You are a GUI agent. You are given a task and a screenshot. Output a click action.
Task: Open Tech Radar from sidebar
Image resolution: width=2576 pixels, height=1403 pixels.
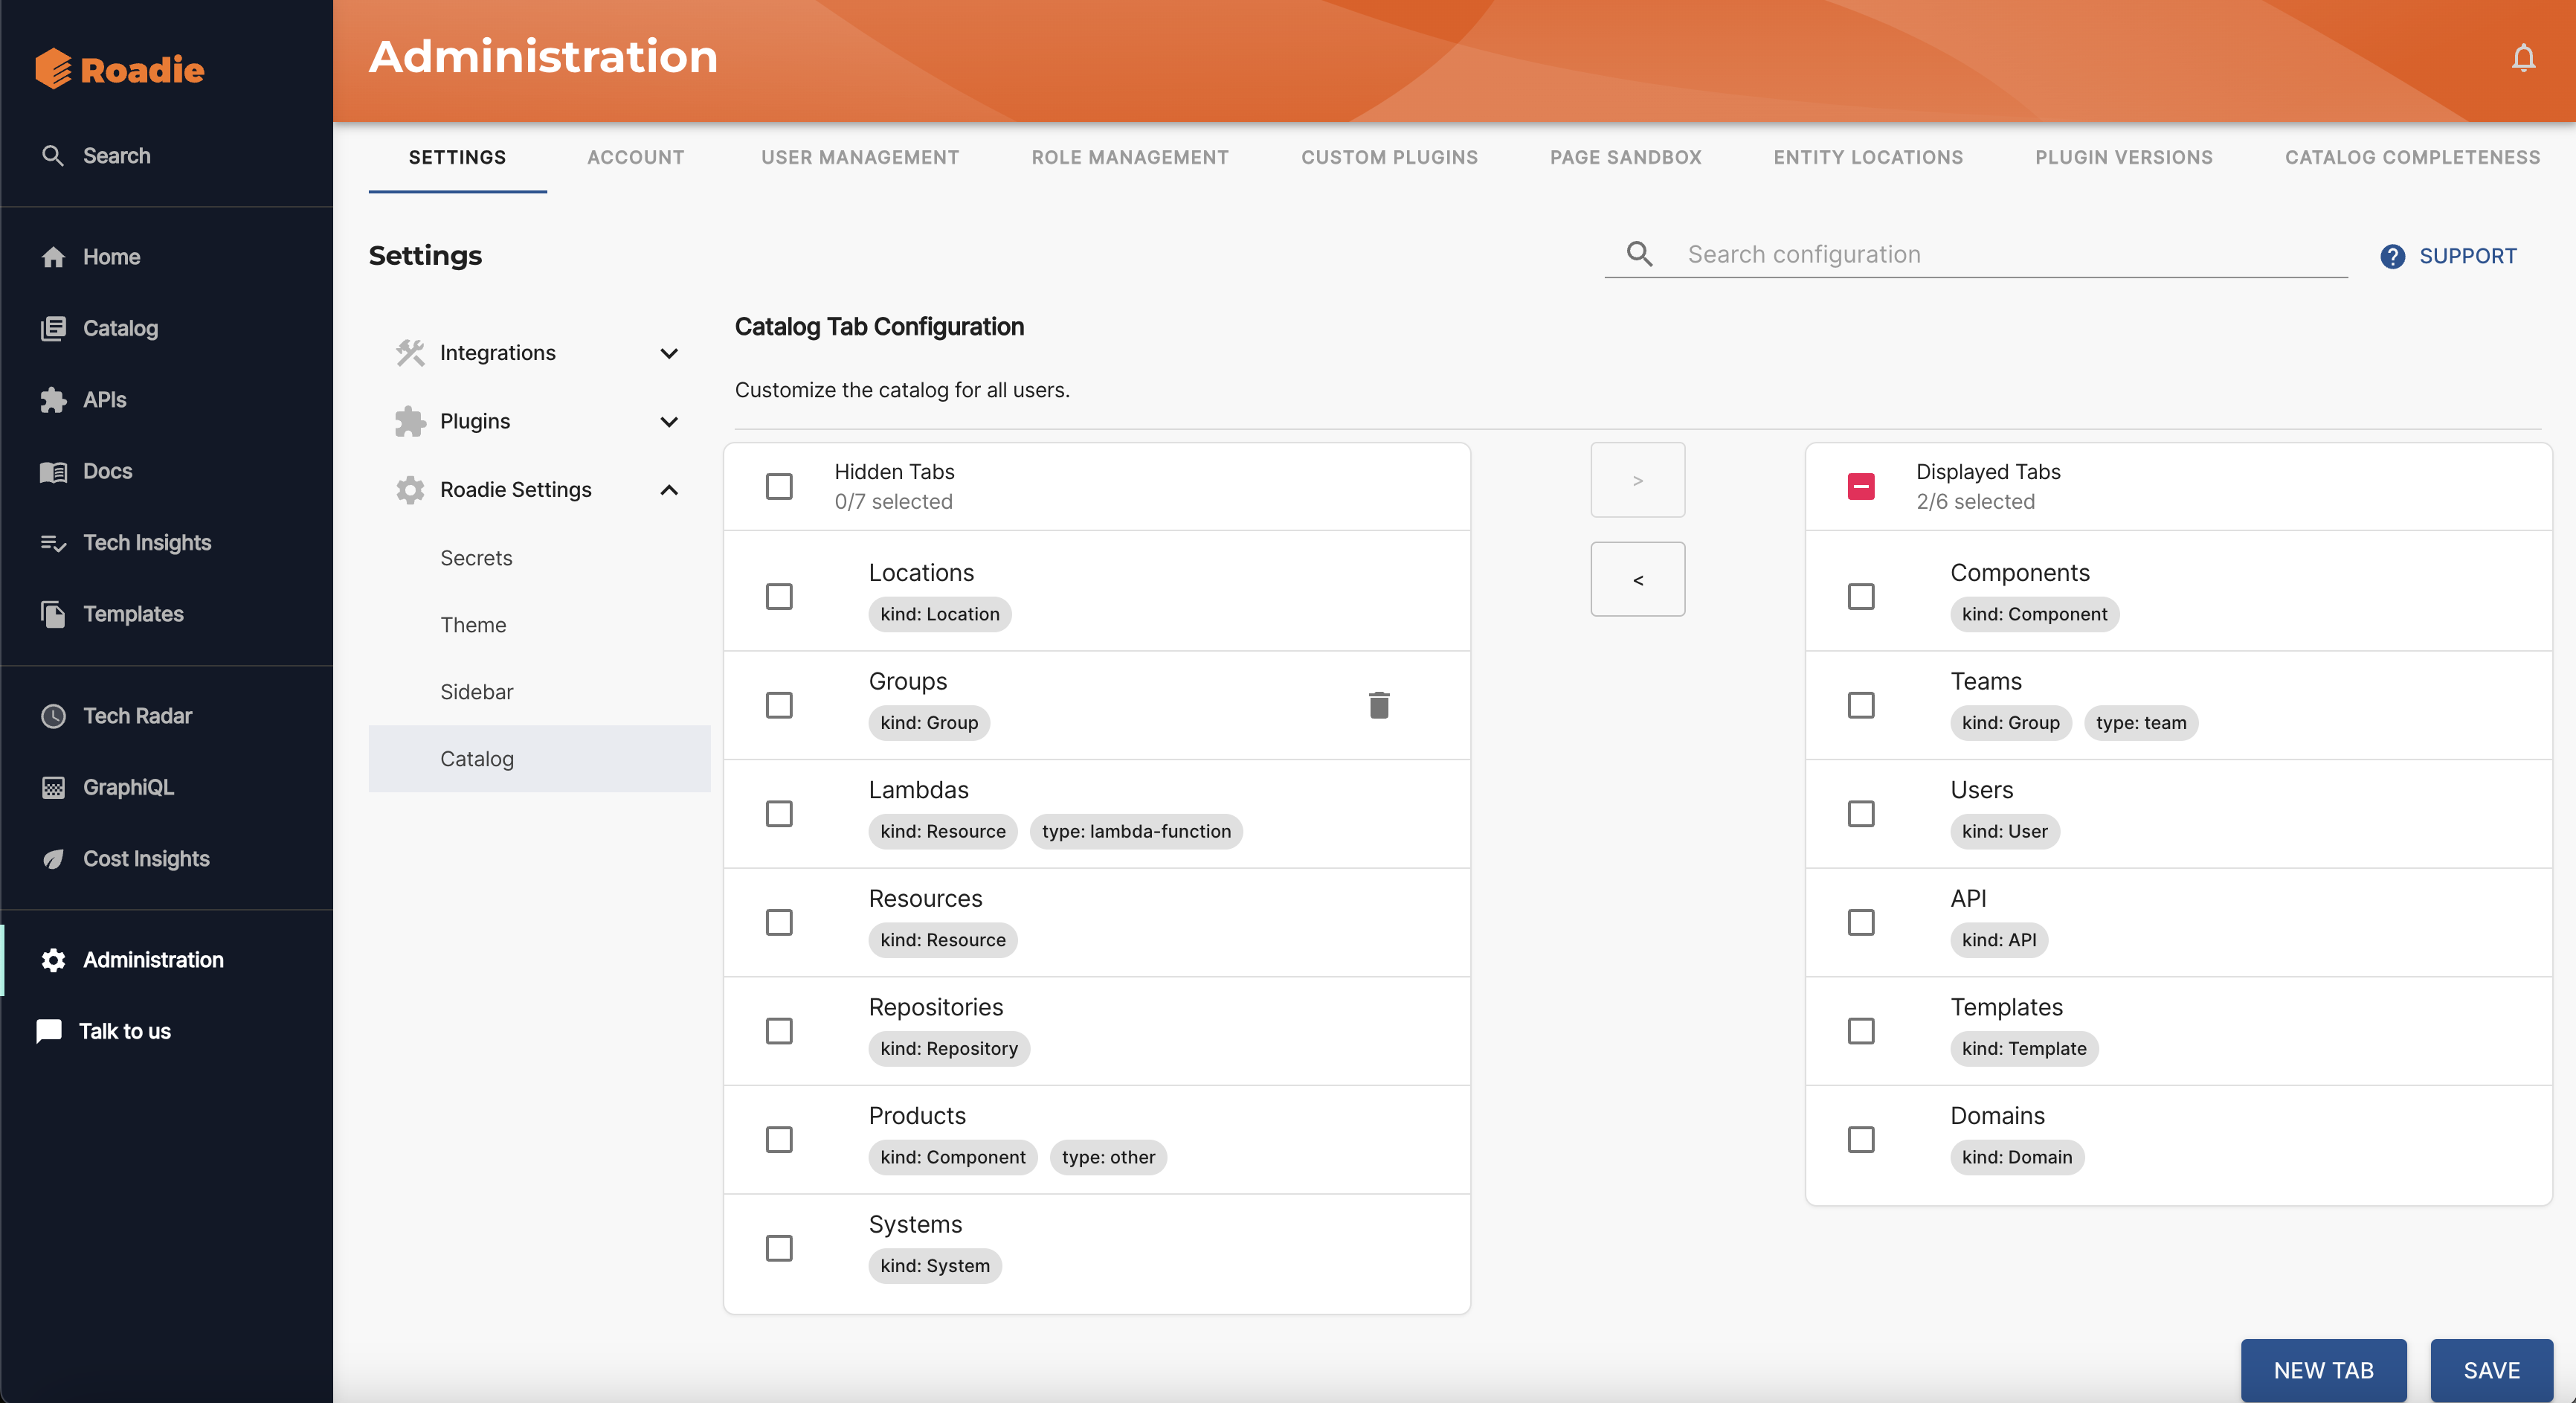tap(137, 716)
